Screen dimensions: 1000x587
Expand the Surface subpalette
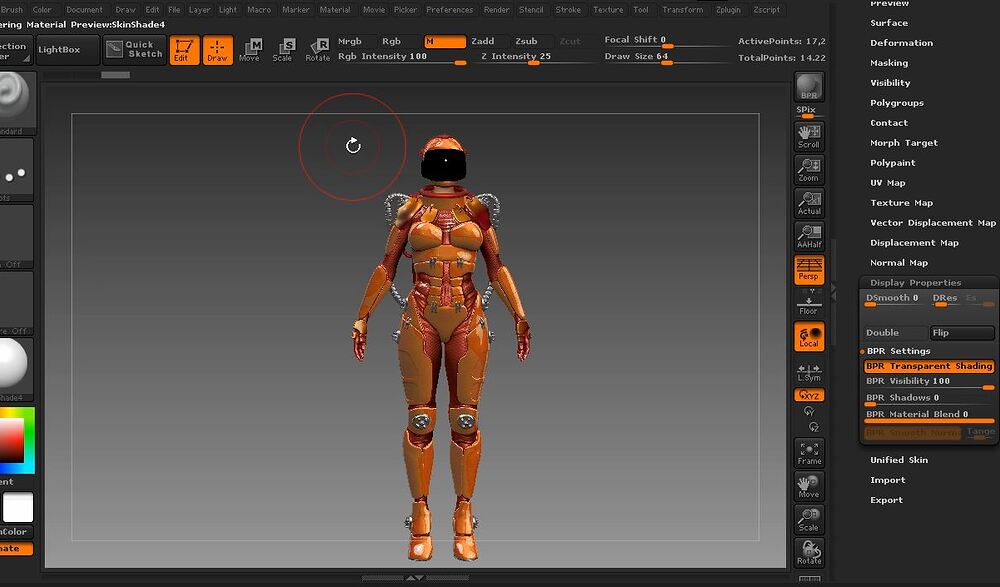pos(889,23)
